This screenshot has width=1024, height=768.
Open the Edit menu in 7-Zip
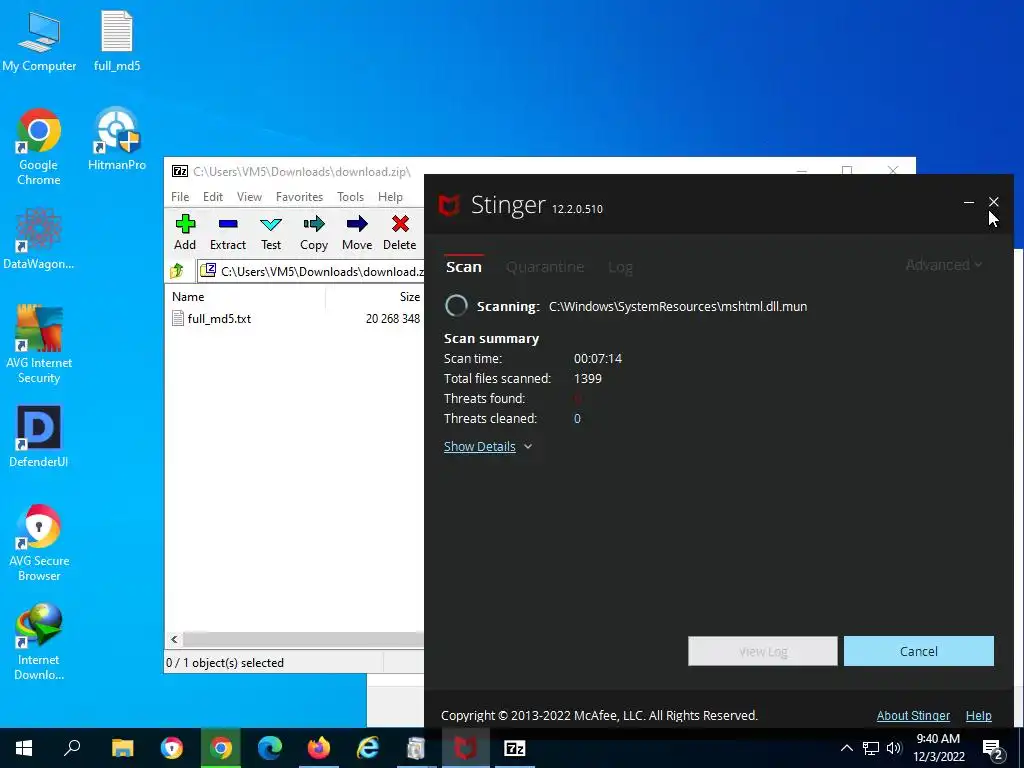coord(213,197)
